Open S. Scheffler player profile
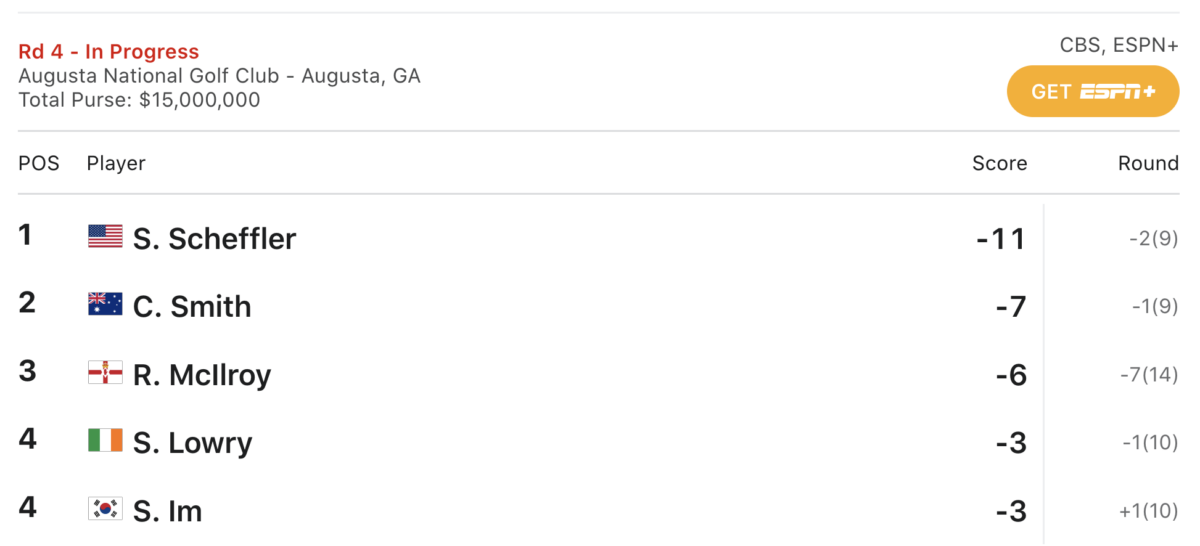1200x546 pixels. [214, 238]
